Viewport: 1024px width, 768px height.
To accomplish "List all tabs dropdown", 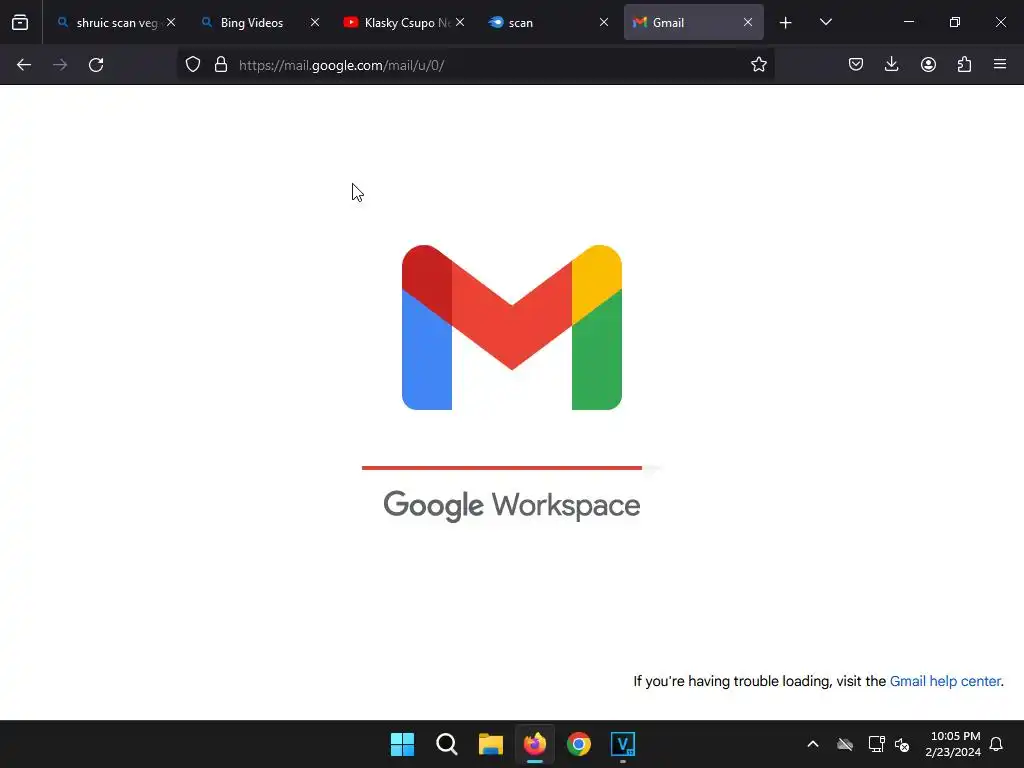I will click(825, 22).
